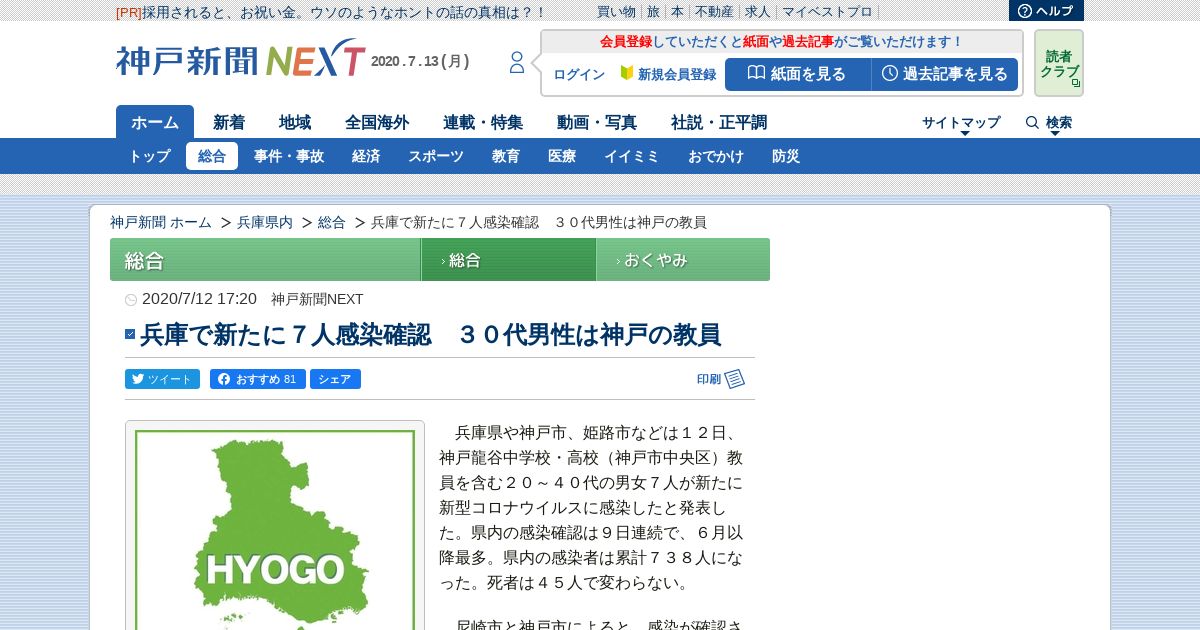Open 経済 submenu item
The width and height of the screenshot is (1200, 630).
(366, 156)
